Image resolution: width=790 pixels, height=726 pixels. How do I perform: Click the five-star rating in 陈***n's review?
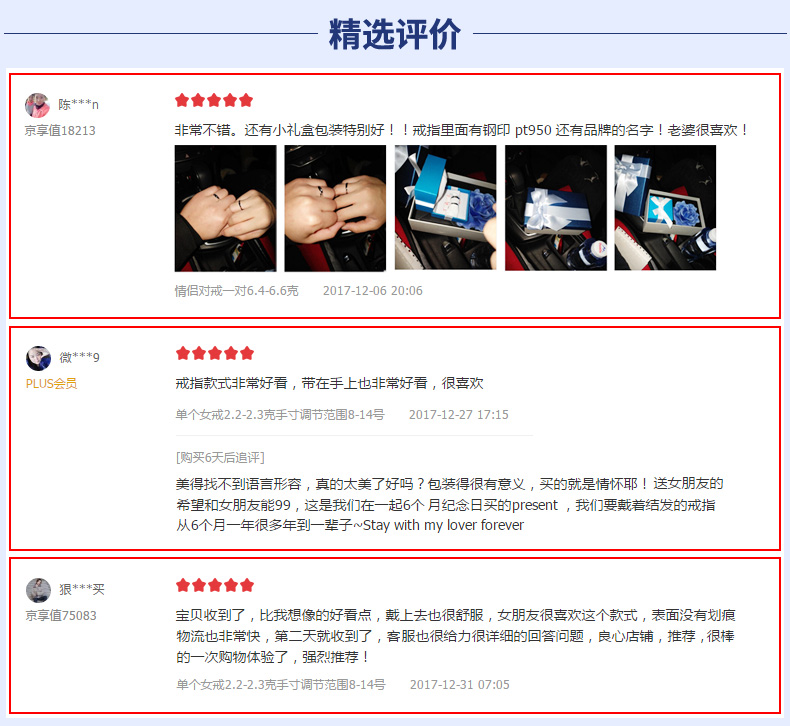[x=214, y=100]
